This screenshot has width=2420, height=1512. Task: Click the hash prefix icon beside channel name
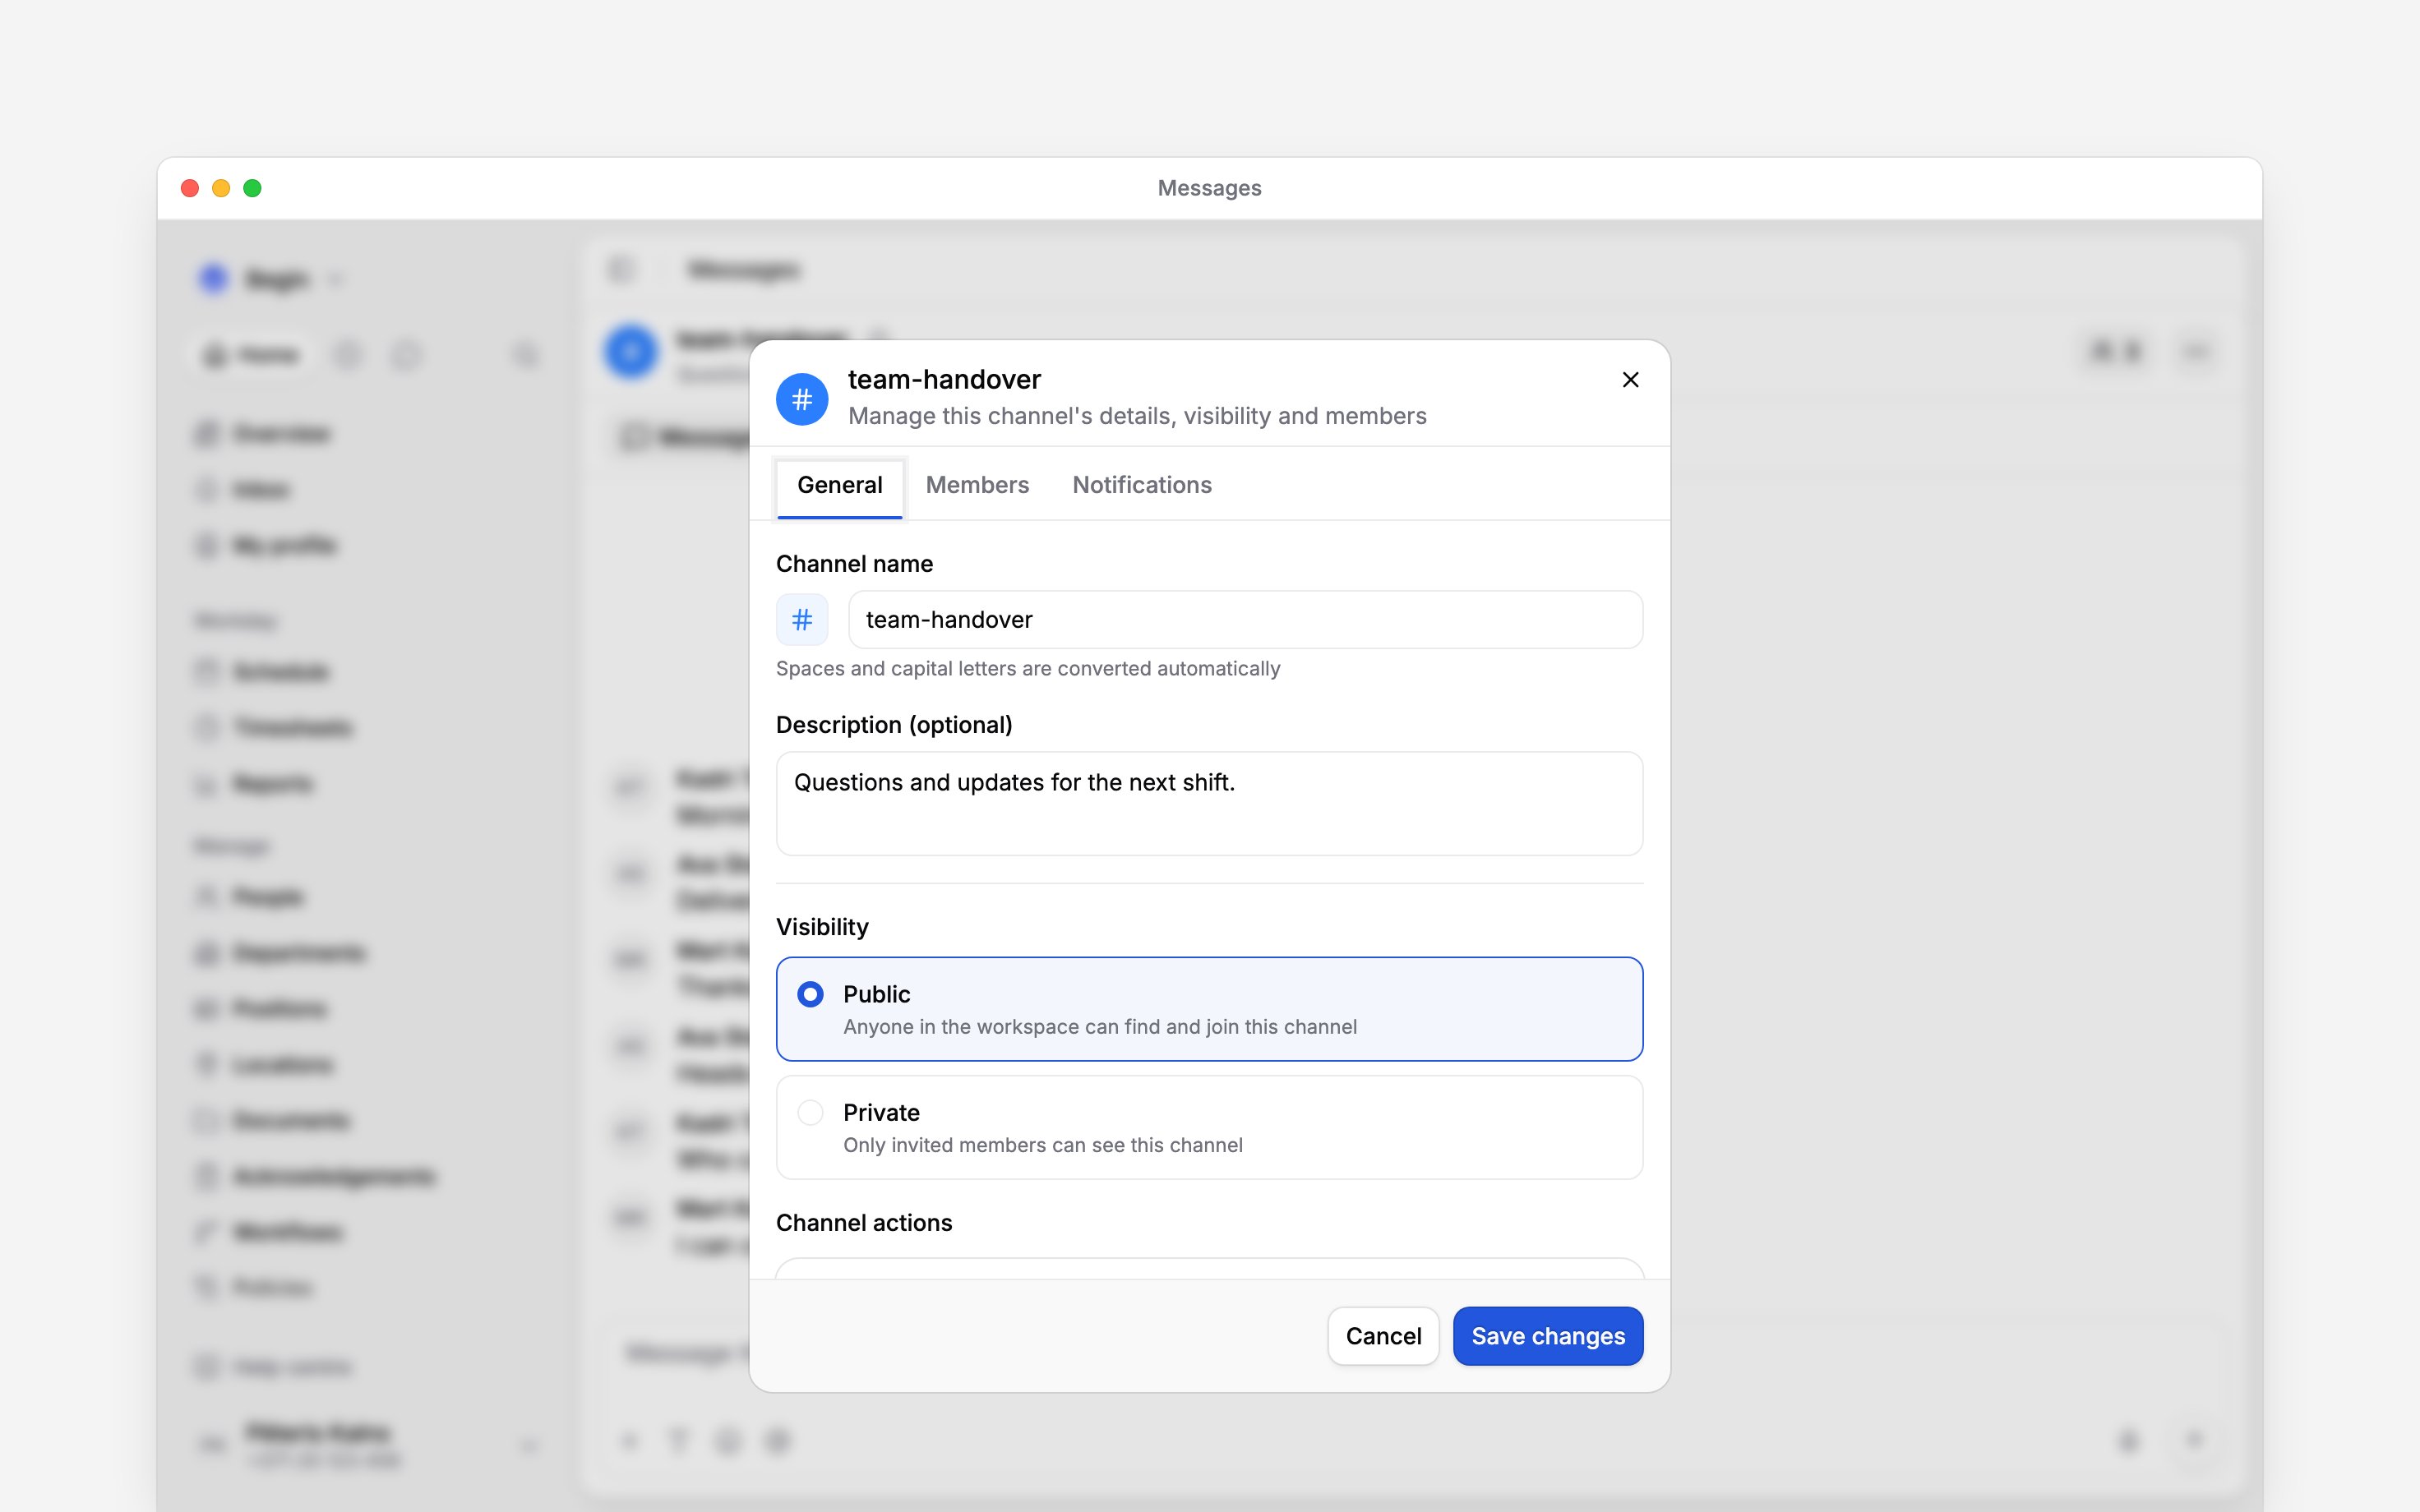pos(802,620)
